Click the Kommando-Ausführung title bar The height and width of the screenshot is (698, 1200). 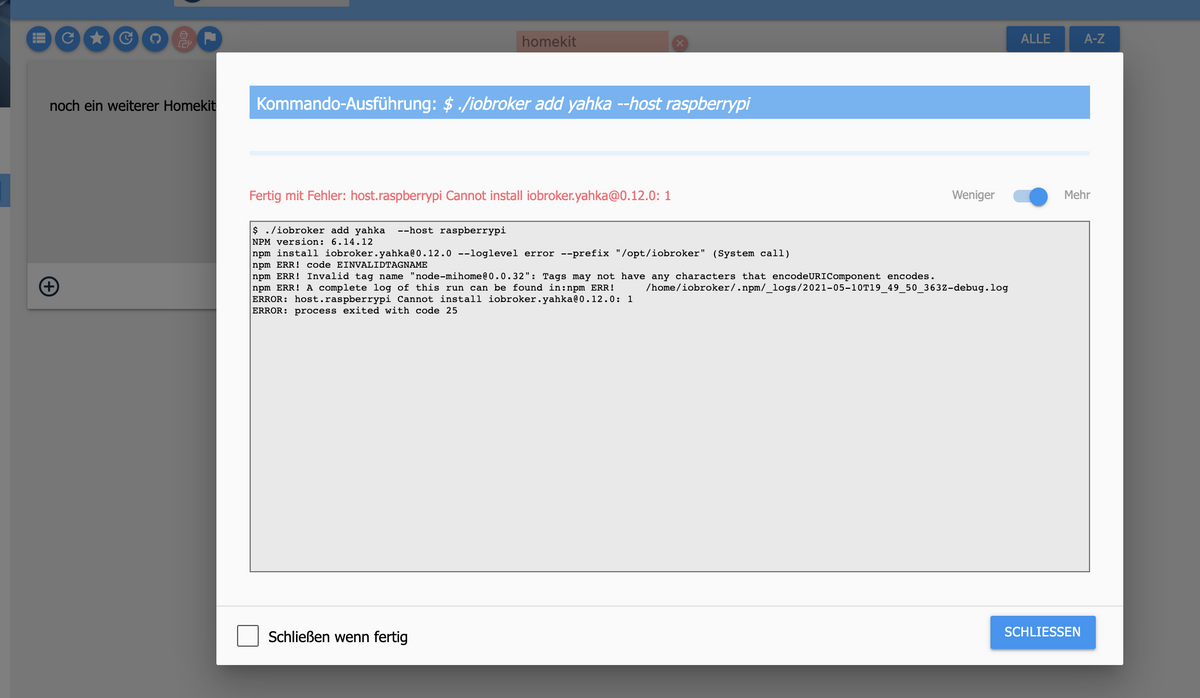tap(669, 104)
